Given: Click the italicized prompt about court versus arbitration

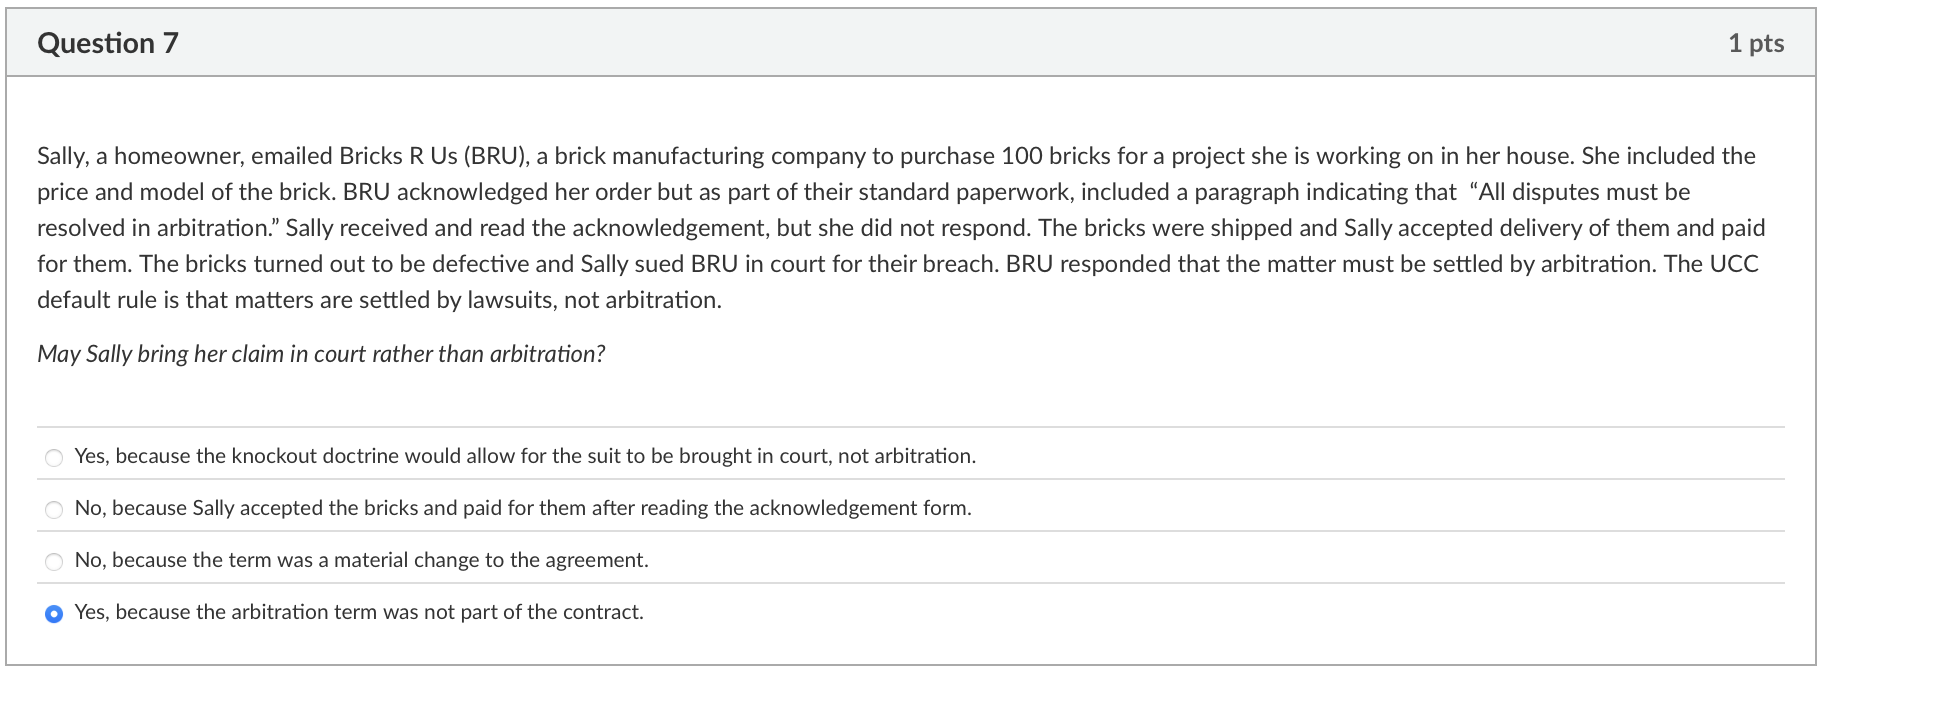Looking at the screenshot, I should click(x=320, y=353).
